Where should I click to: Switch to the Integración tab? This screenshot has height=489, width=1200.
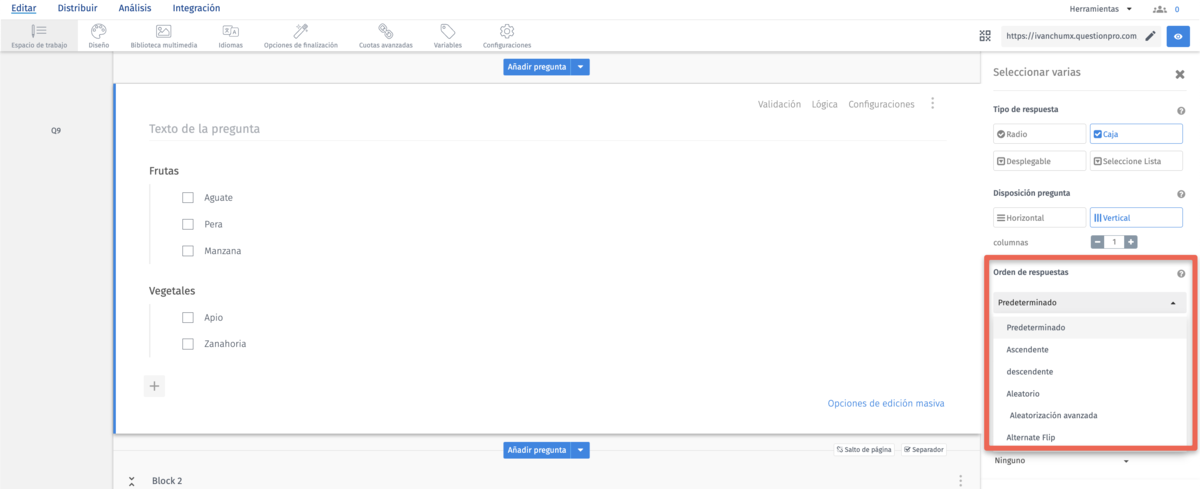point(196,8)
